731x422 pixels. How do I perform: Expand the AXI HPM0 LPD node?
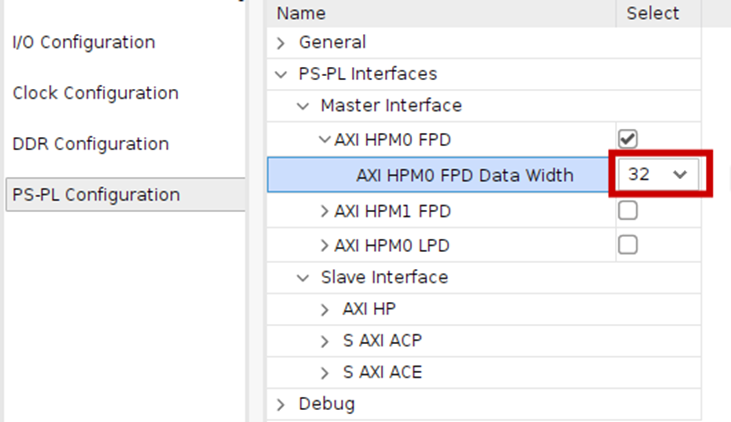325,245
